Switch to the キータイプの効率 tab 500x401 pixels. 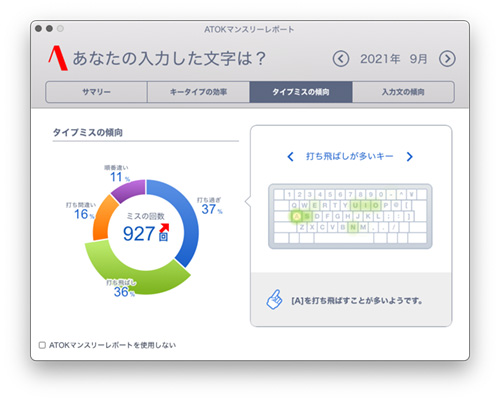[198, 92]
